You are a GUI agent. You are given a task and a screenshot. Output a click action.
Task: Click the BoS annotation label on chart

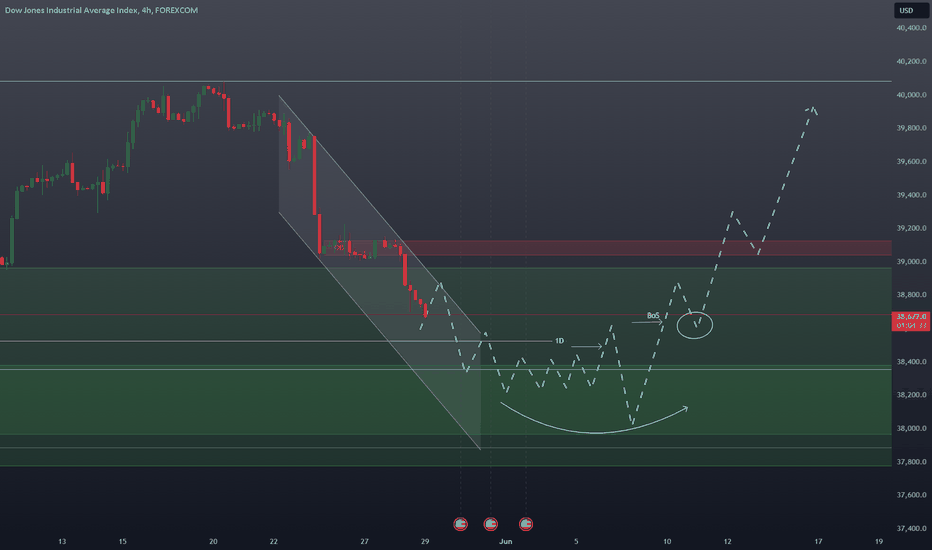coord(653,316)
